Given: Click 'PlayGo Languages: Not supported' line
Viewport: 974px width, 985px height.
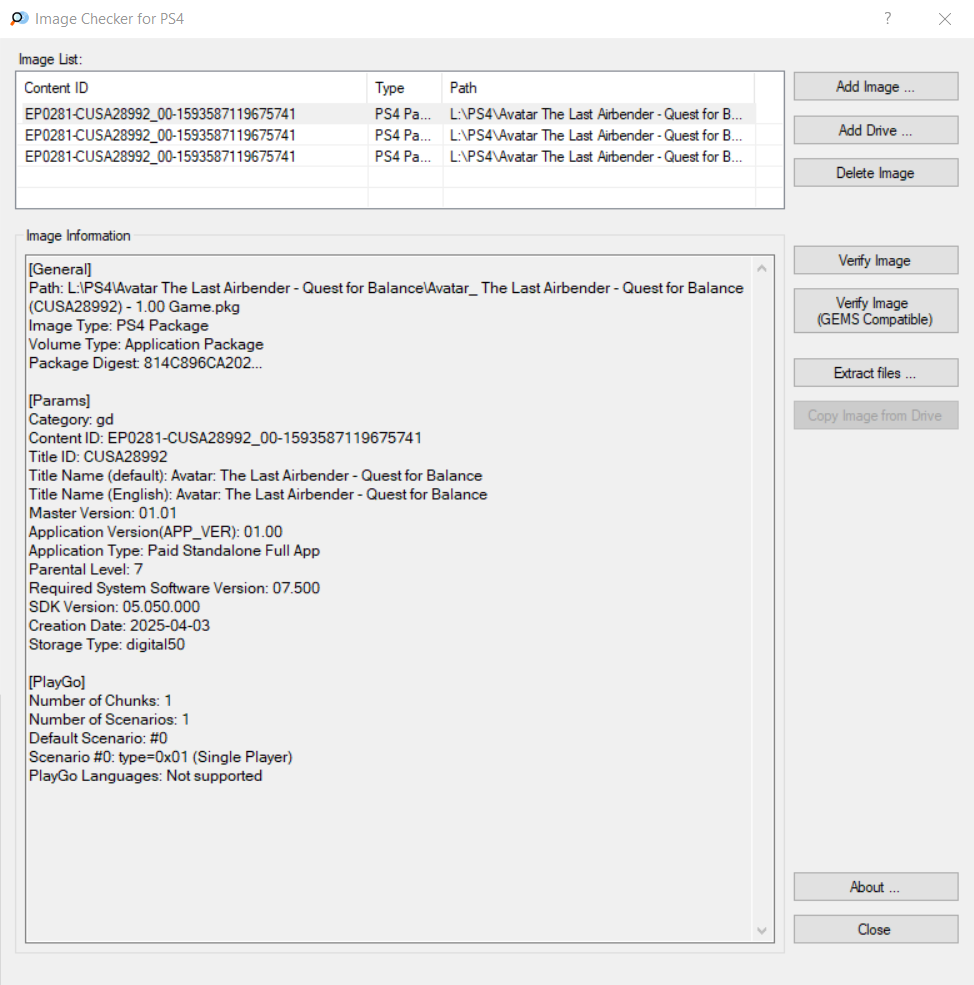Looking at the screenshot, I should [x=146, y=776].
